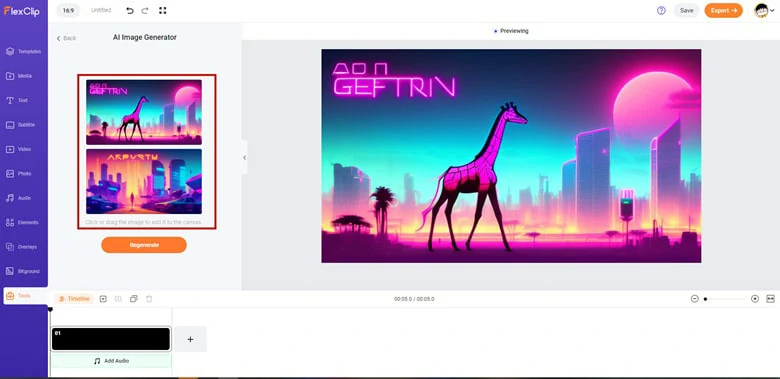Switch to the Overlays tab
The image size is (780, 379).
[x=23, y=247]
